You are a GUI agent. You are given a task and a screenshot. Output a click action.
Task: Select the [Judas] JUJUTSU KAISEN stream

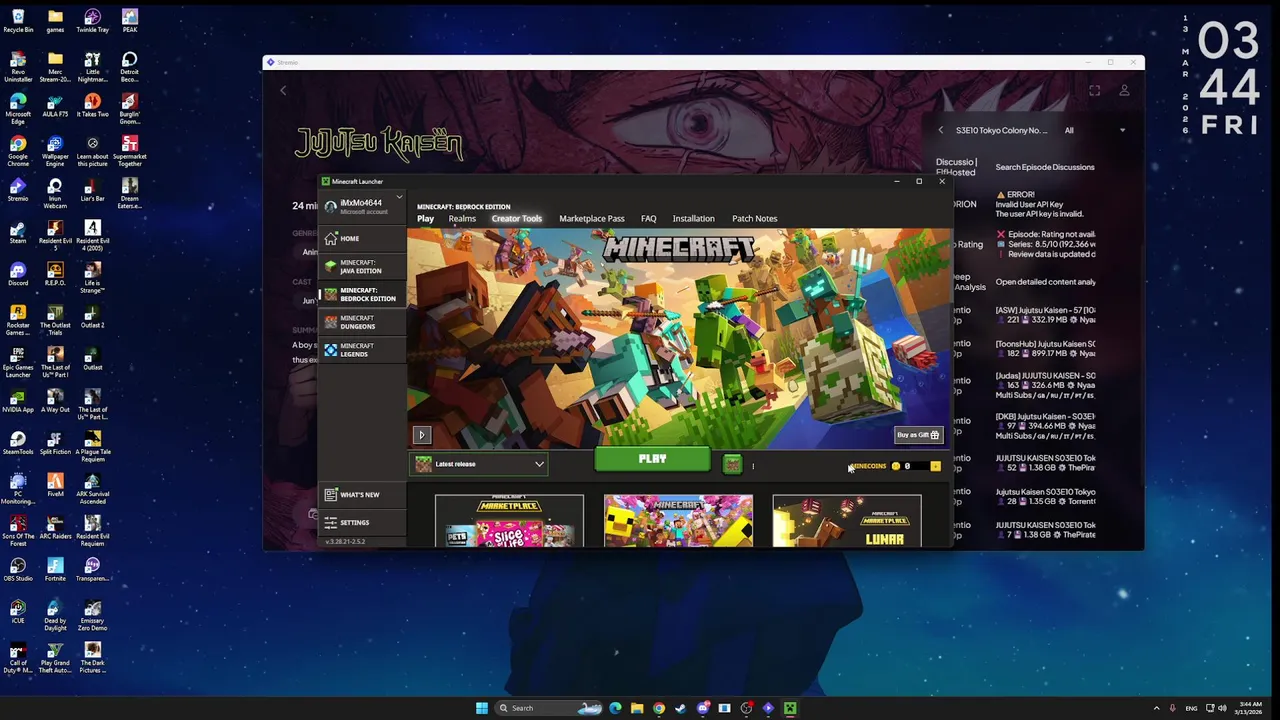(1045, 385)
